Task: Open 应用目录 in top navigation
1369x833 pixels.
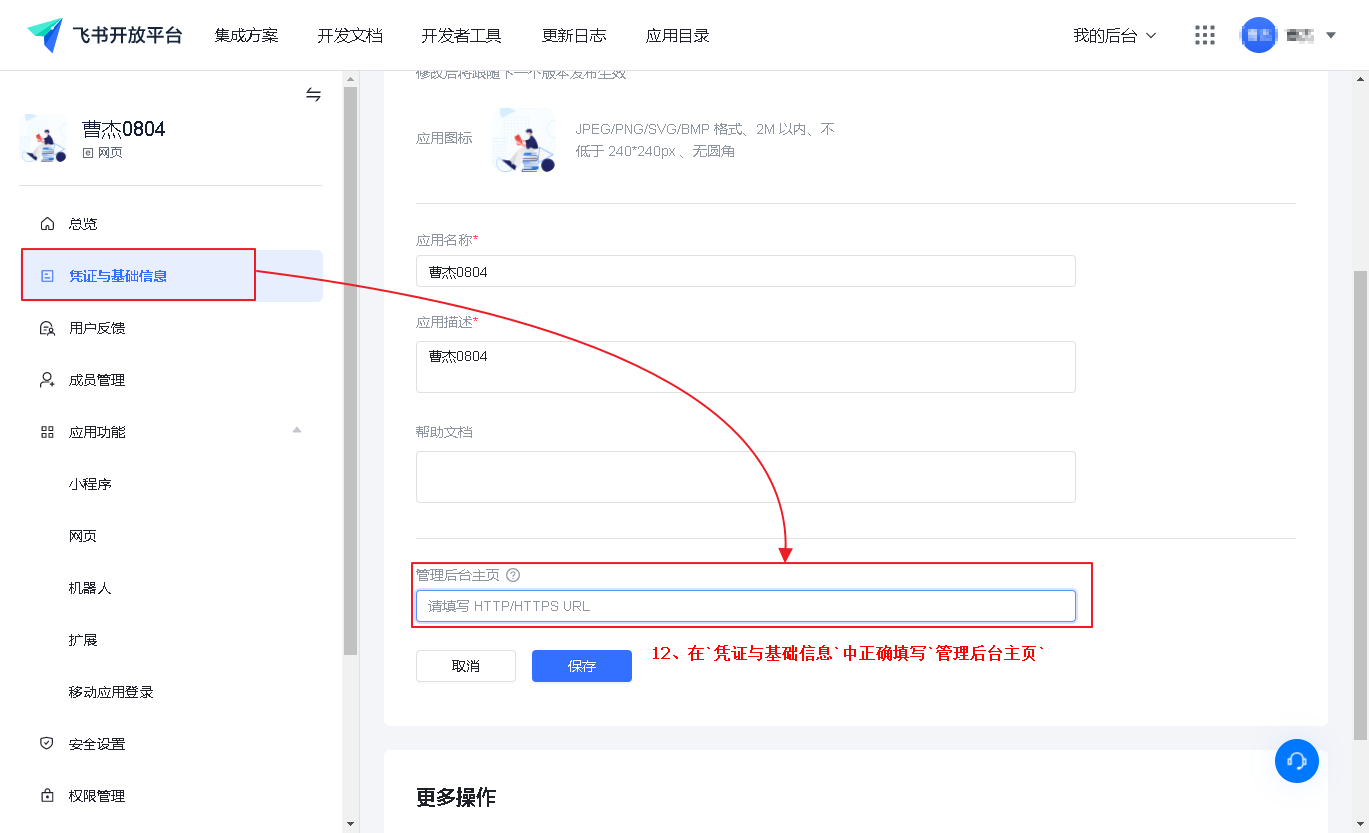Action: coord(677,35)
